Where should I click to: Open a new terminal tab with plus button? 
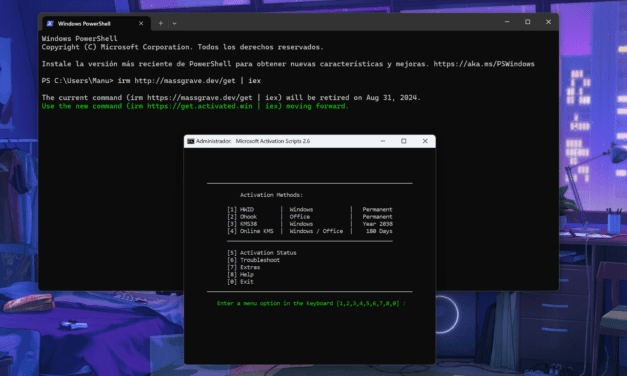(160, 24)
